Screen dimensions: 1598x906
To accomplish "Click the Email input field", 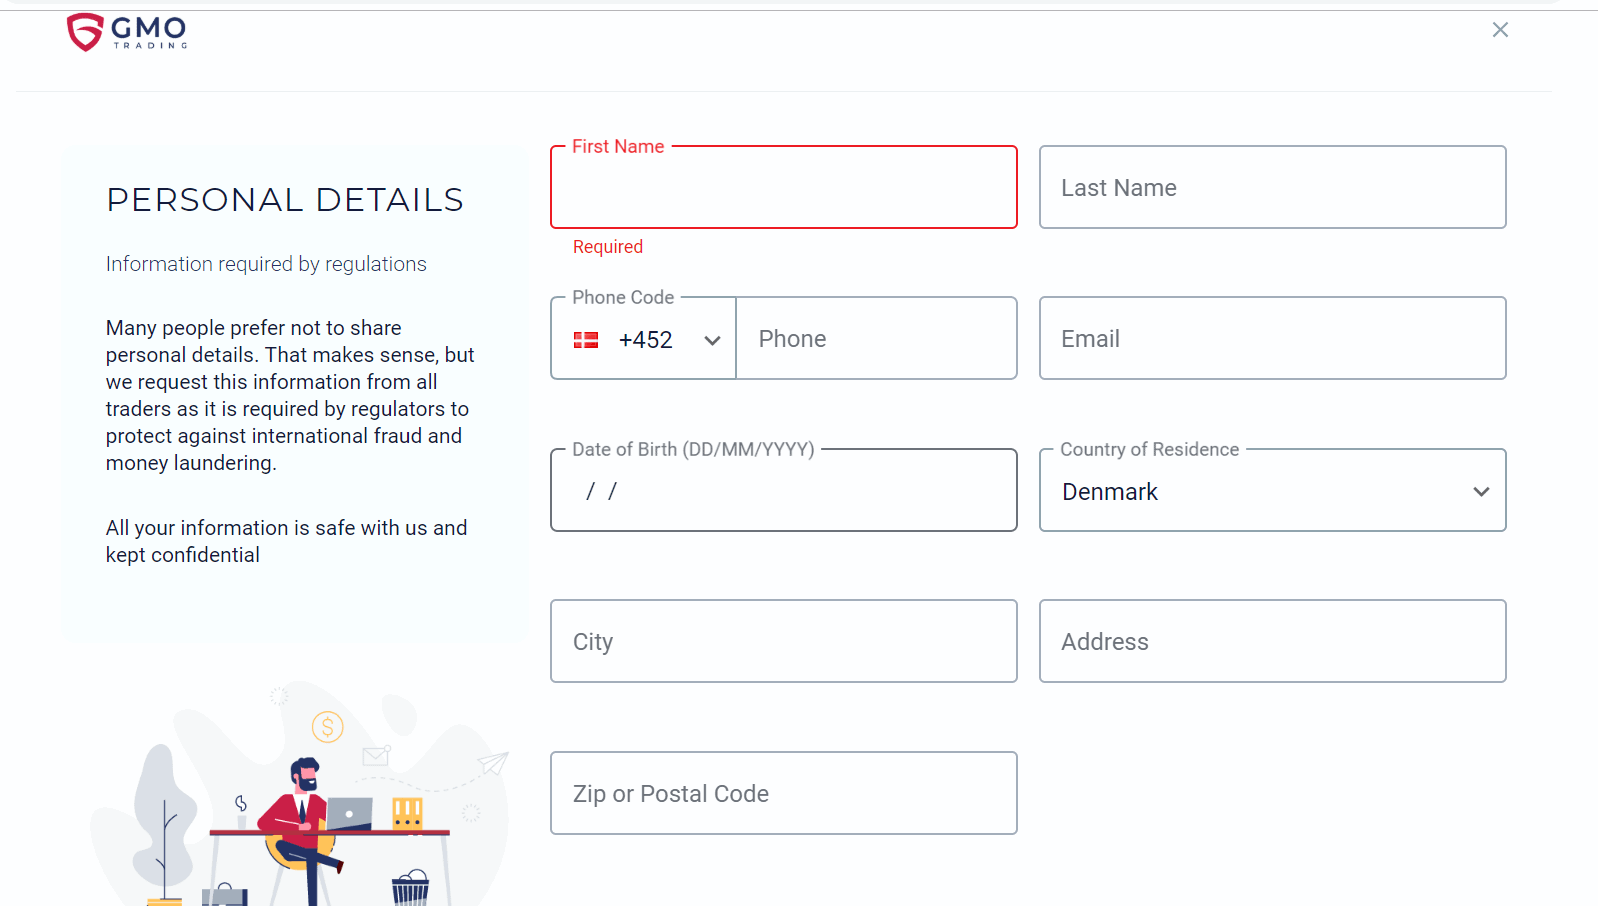I will coord(1273,338).
